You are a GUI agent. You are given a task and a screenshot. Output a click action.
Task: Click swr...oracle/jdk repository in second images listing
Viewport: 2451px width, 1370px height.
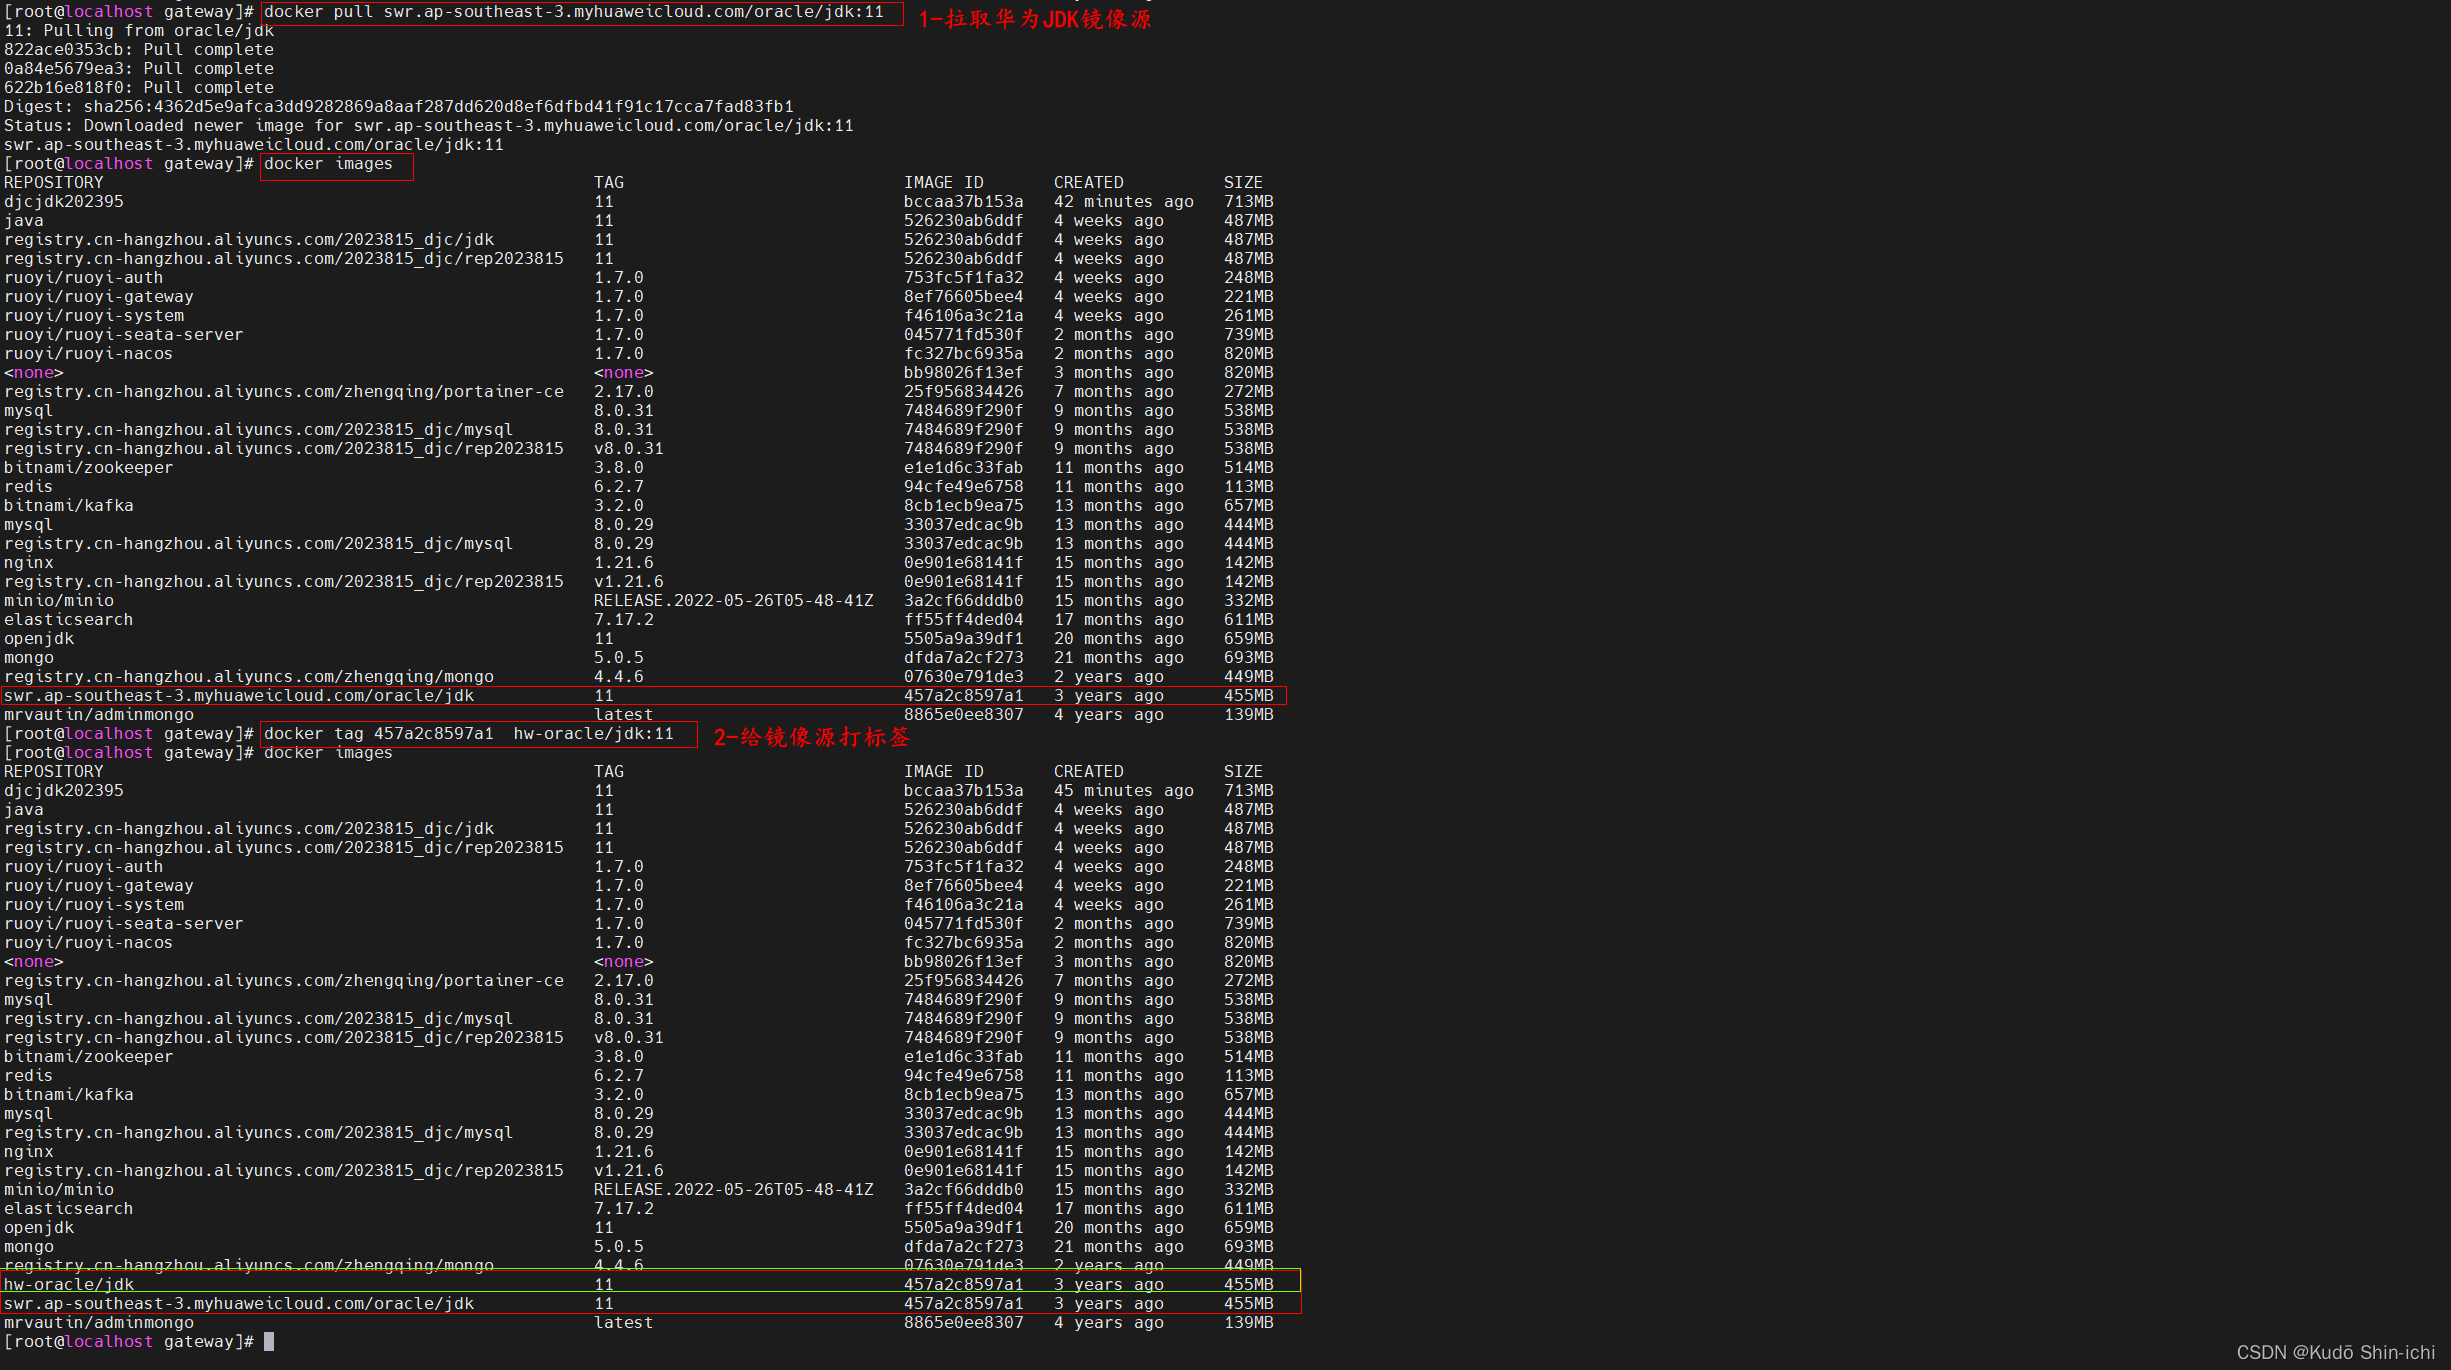point(239,1304)
